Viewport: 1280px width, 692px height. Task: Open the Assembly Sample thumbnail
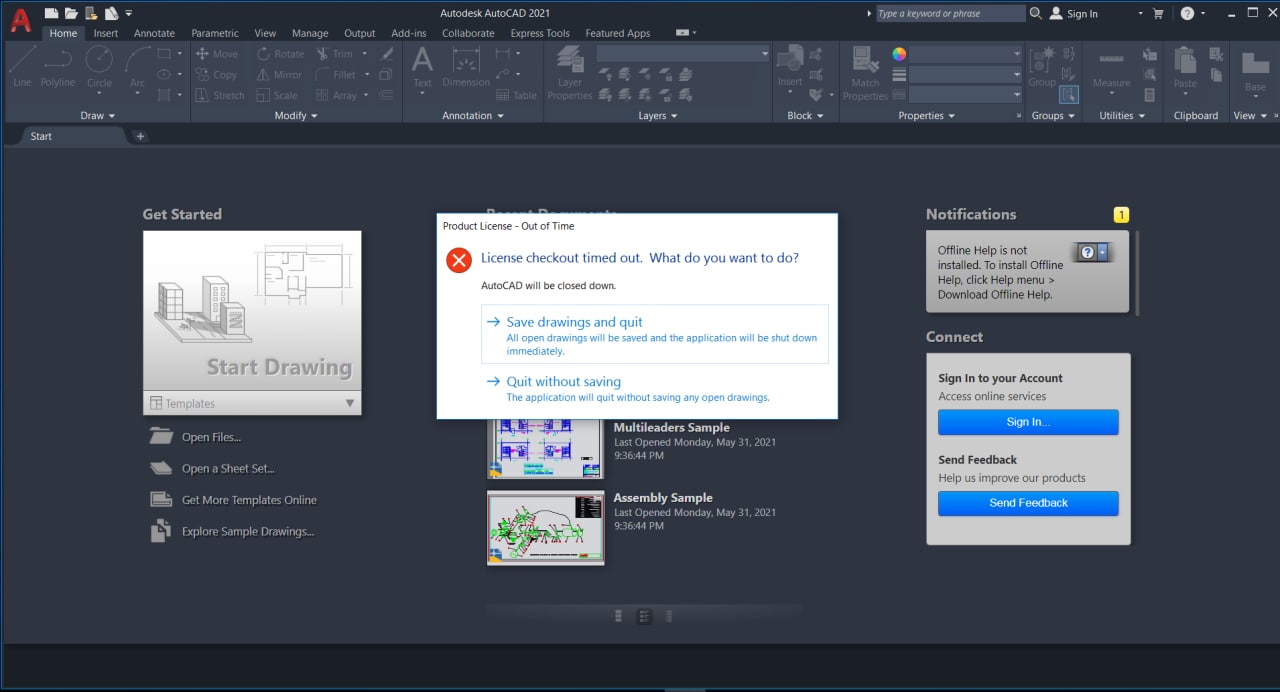[546, 527]
